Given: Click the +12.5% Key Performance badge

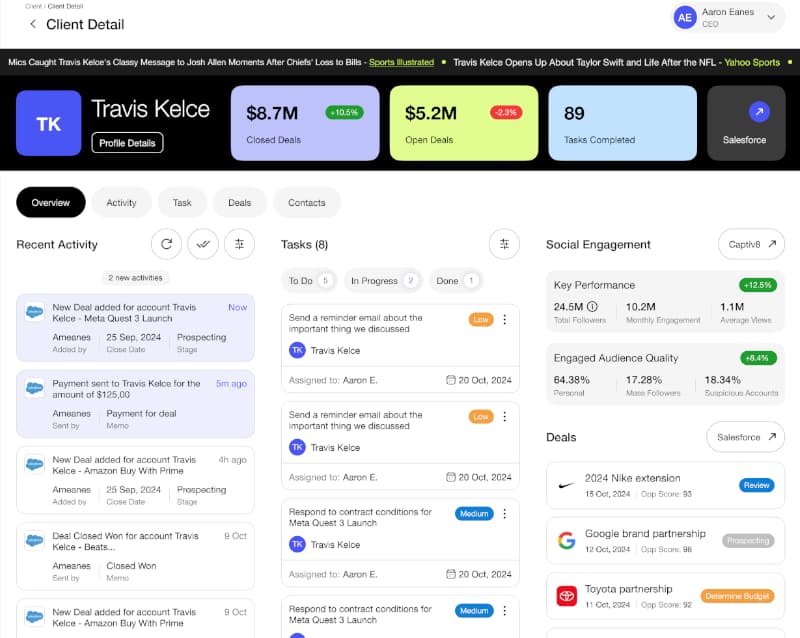Looking at the screenshot, I should tap(758, 285).
